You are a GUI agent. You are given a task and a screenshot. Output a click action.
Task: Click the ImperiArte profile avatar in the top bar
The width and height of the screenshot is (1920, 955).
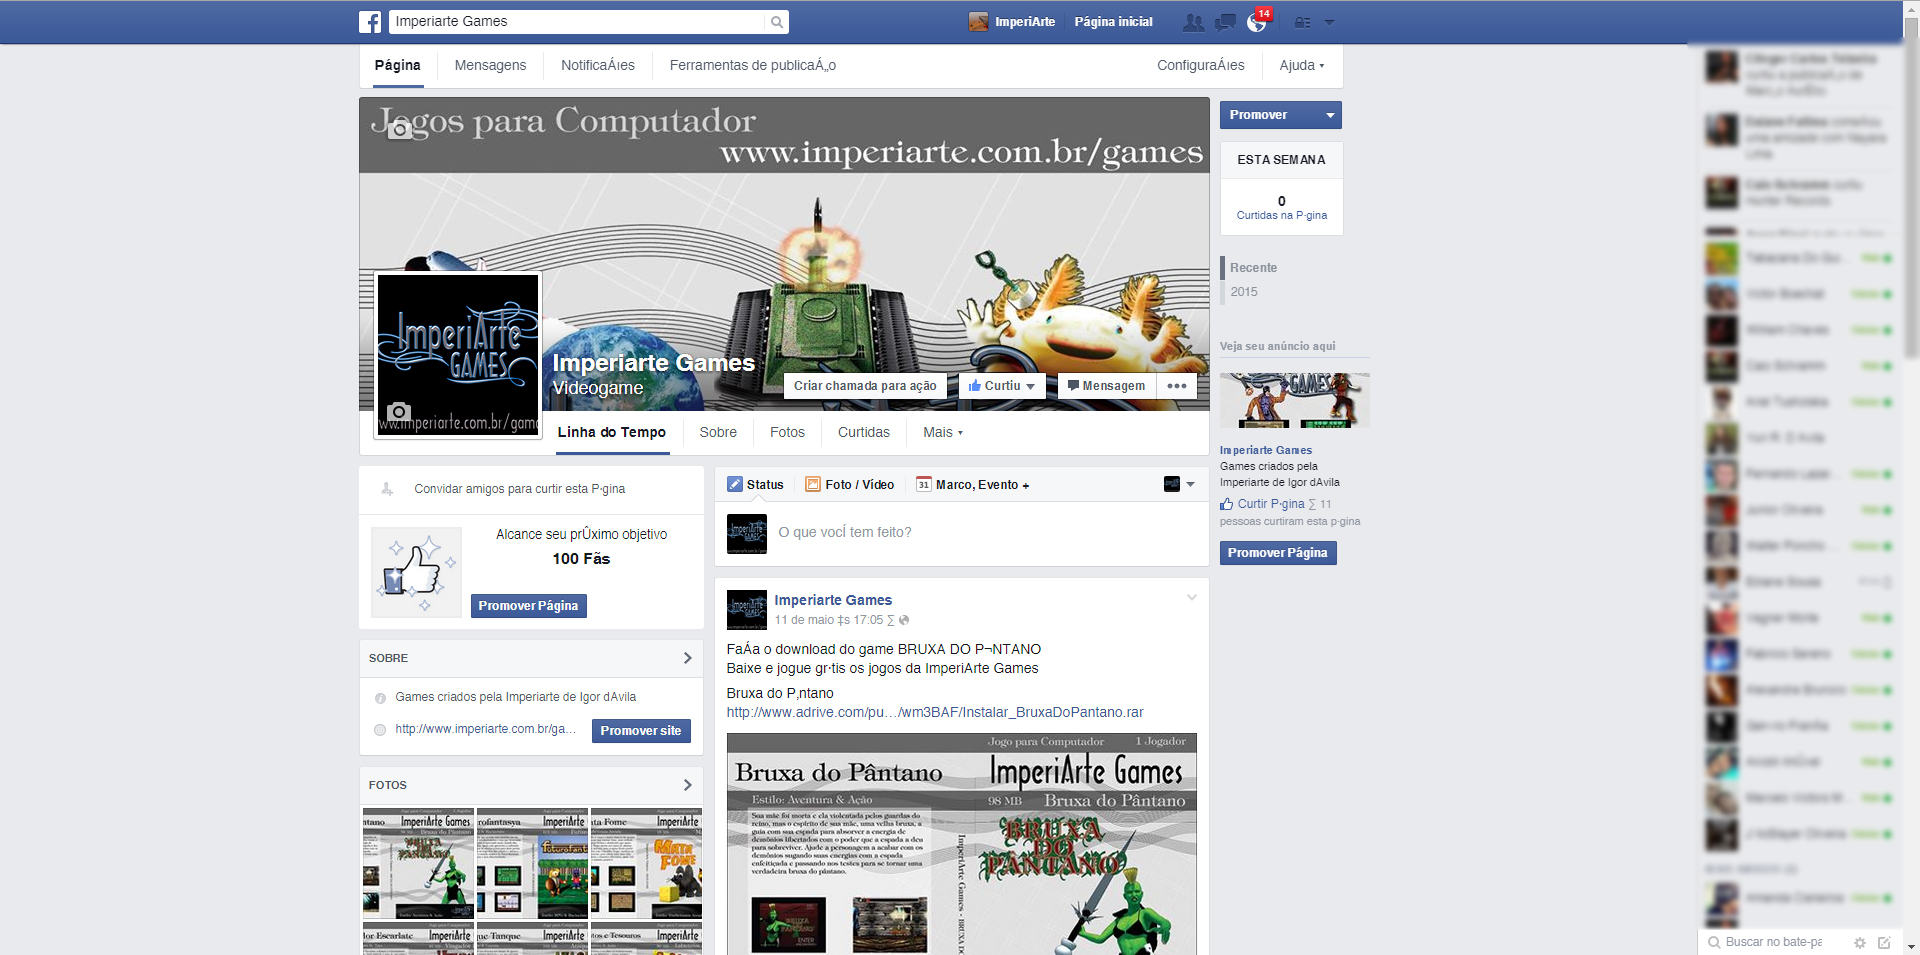point(978,22)
